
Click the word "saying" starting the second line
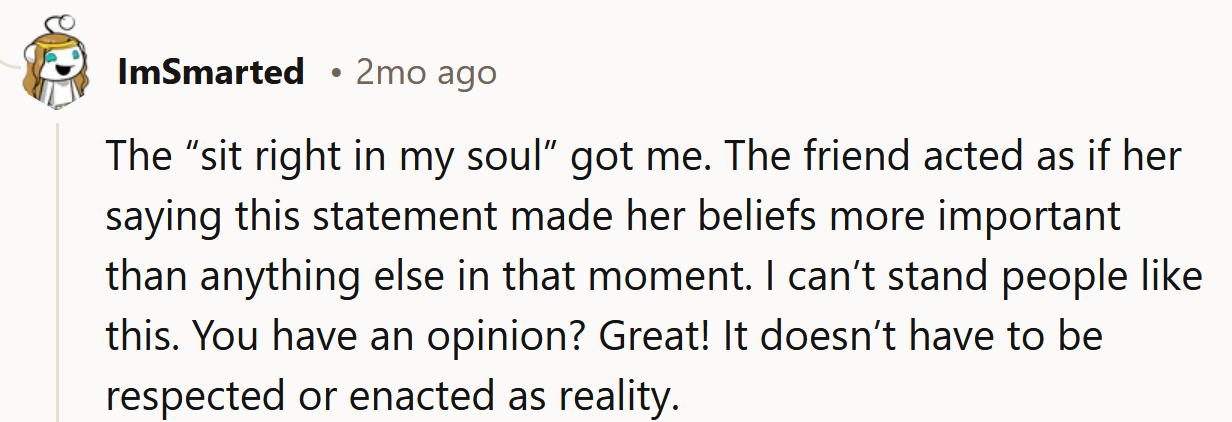coord(157,217)
